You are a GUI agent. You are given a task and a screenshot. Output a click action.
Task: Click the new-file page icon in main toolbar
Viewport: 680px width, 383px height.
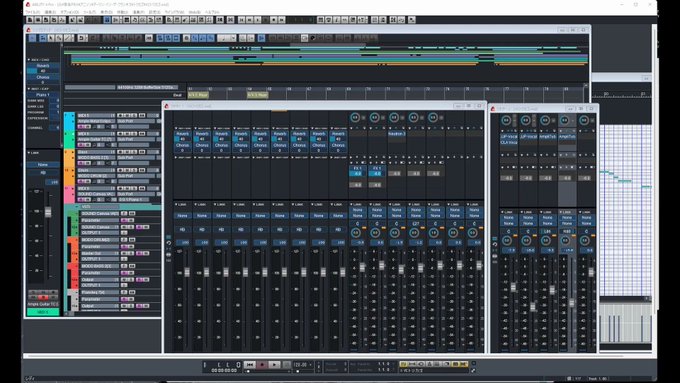click(30, 20)
